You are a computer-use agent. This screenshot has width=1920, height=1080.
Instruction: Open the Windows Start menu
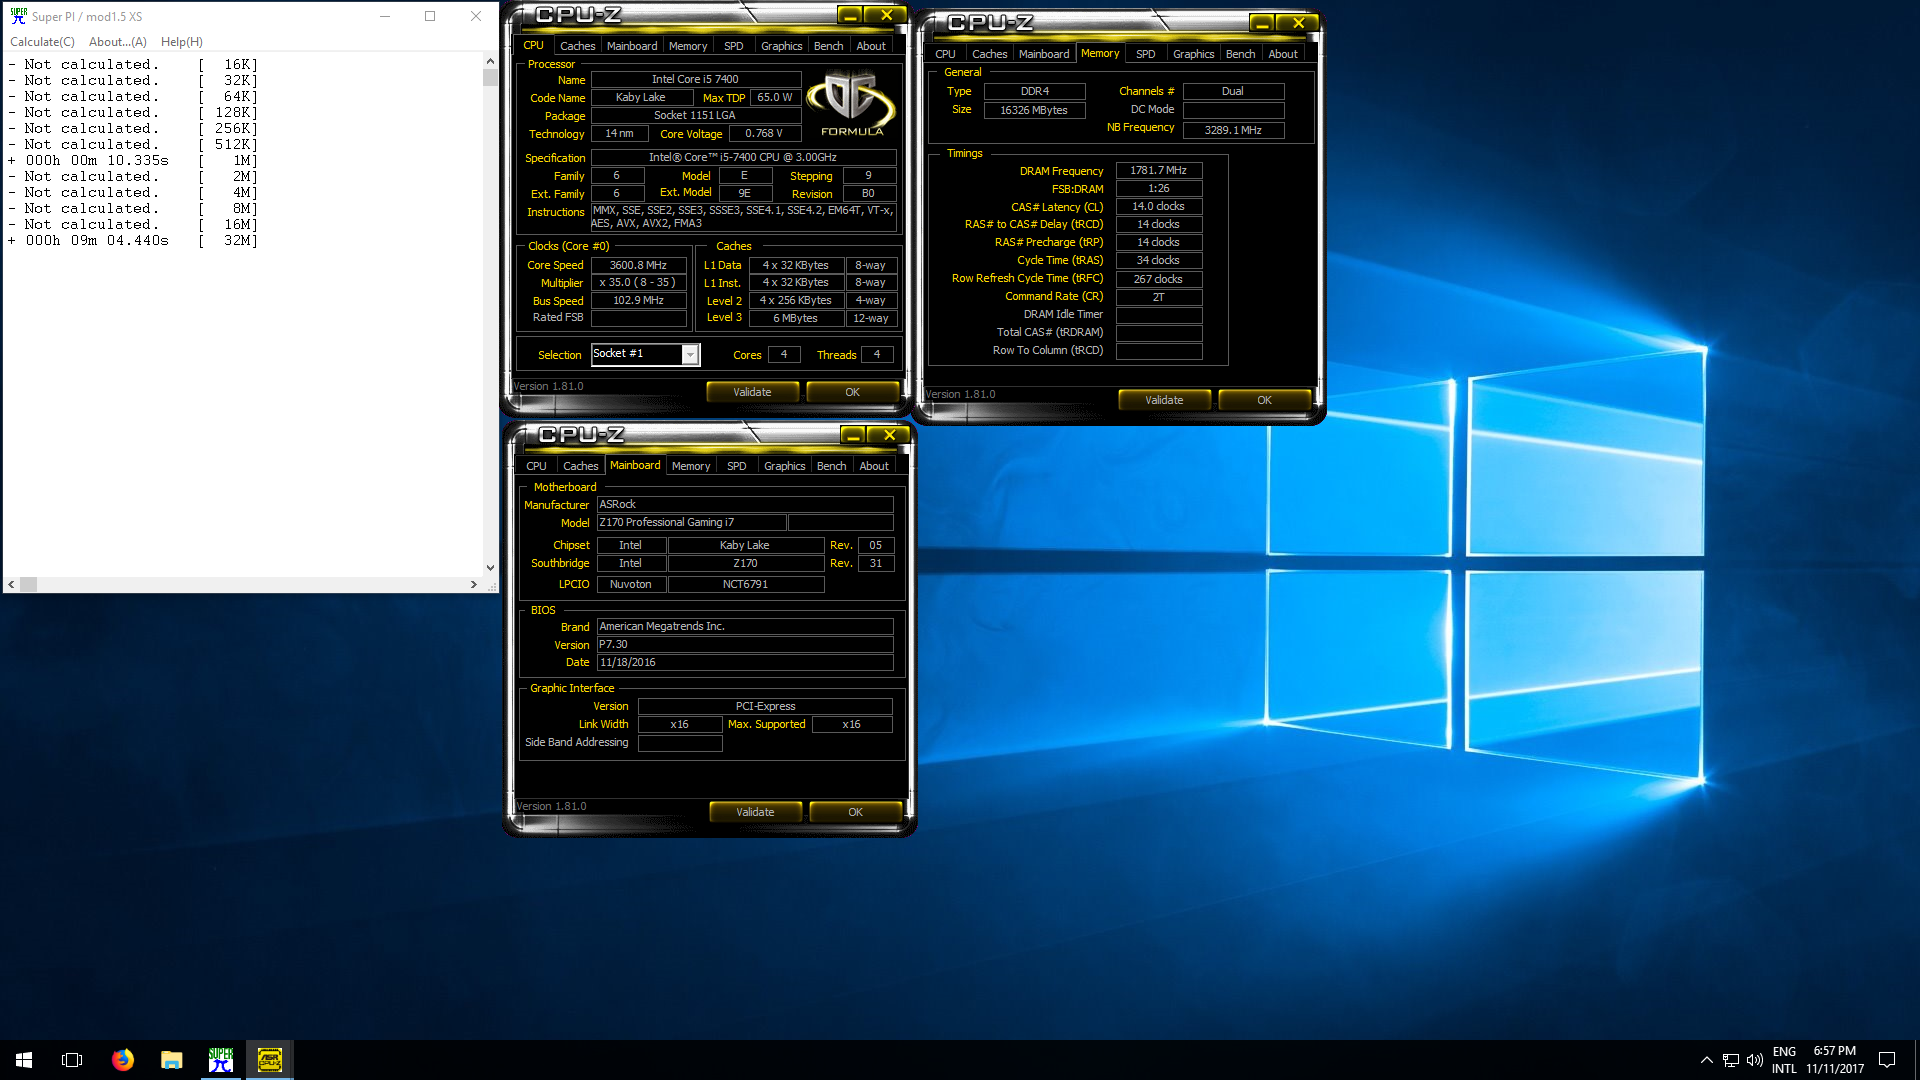(24, 1060)
